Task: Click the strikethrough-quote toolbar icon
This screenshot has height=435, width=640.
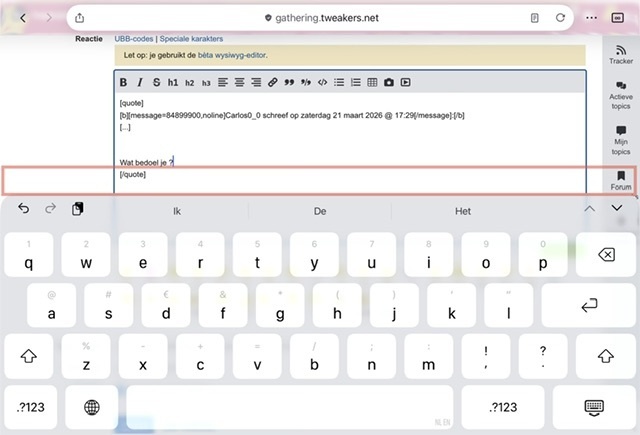Action: (306, 82)
